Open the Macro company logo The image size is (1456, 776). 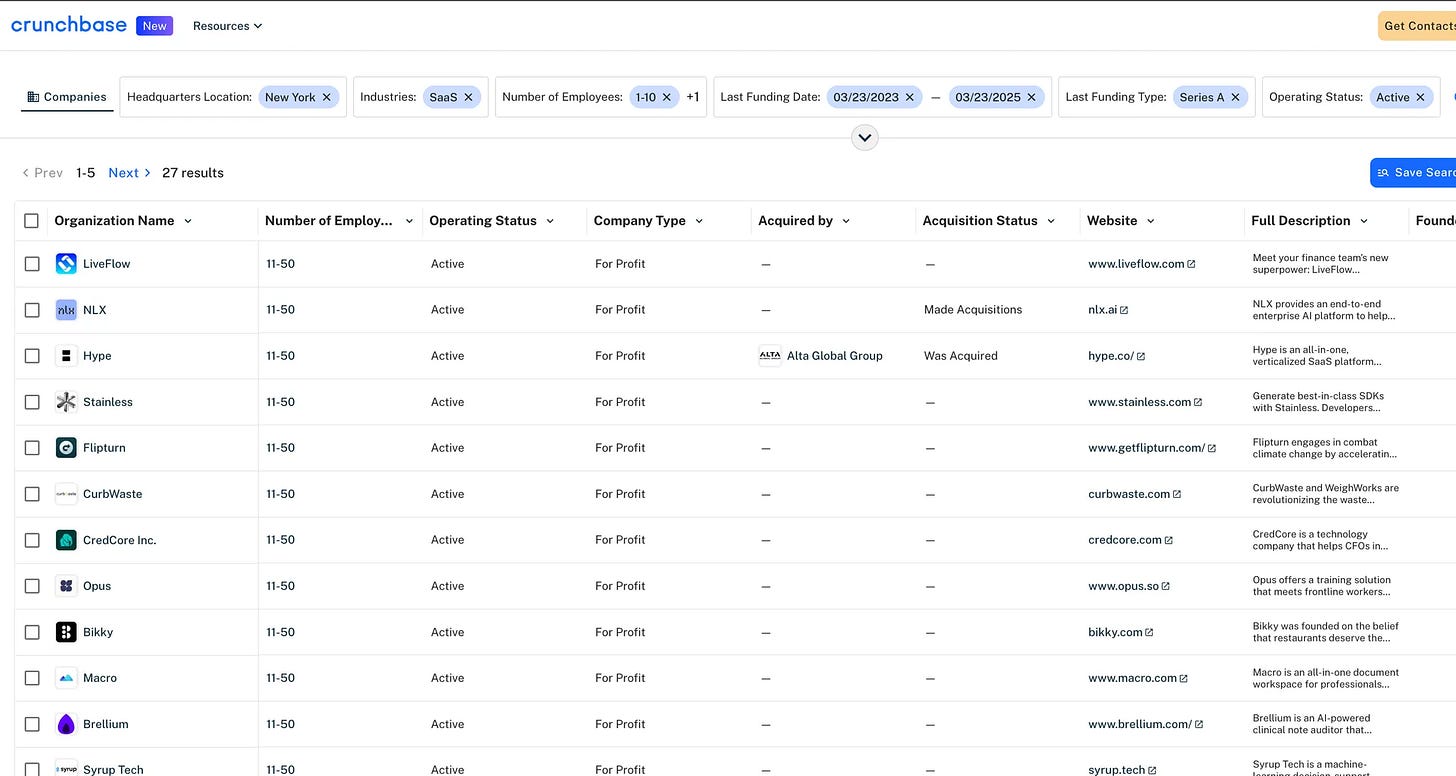click(x=66, y=678)
